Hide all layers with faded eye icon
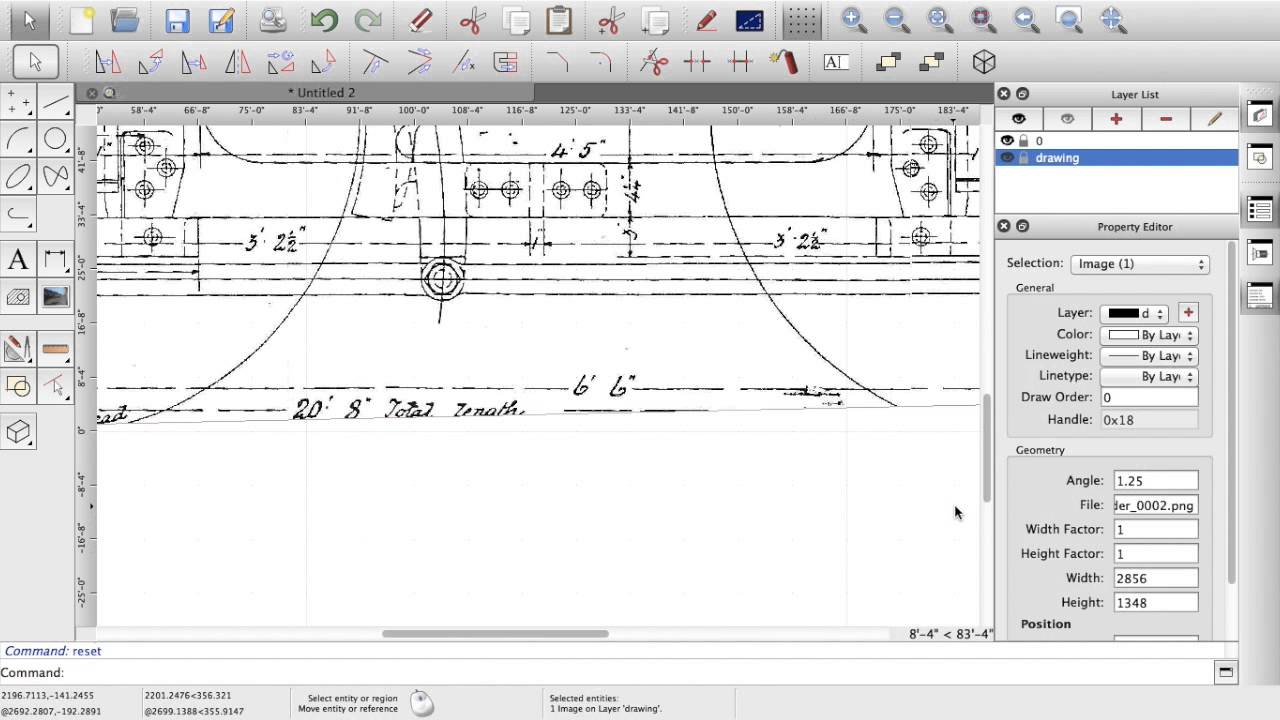This screenshot has height=720, width=1280. click(1067, 119)
